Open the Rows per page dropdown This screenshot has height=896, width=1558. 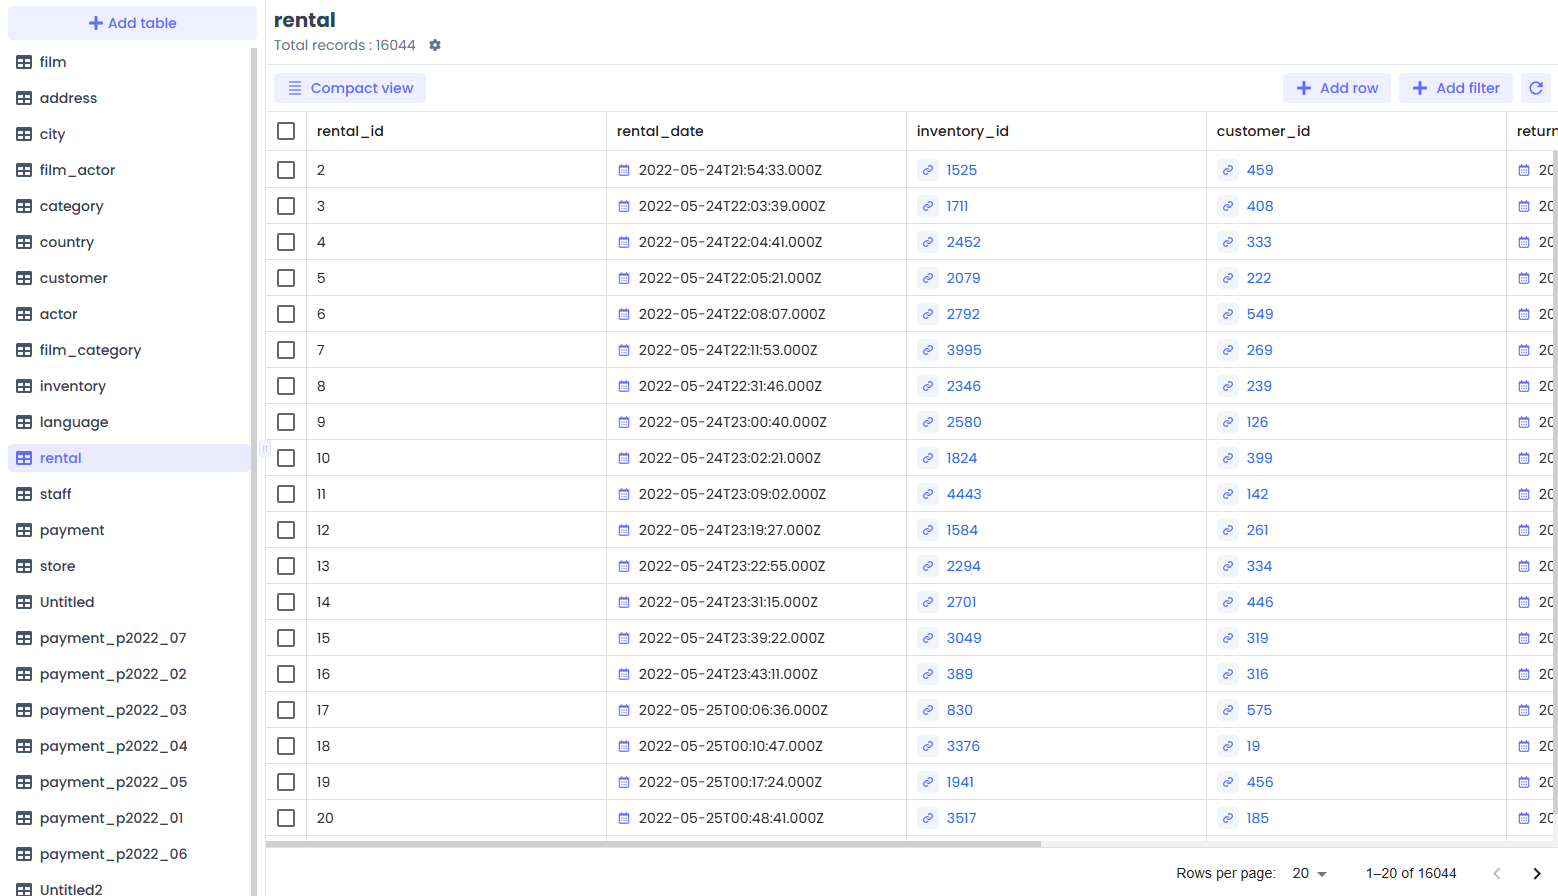(x=1309, y=873)
